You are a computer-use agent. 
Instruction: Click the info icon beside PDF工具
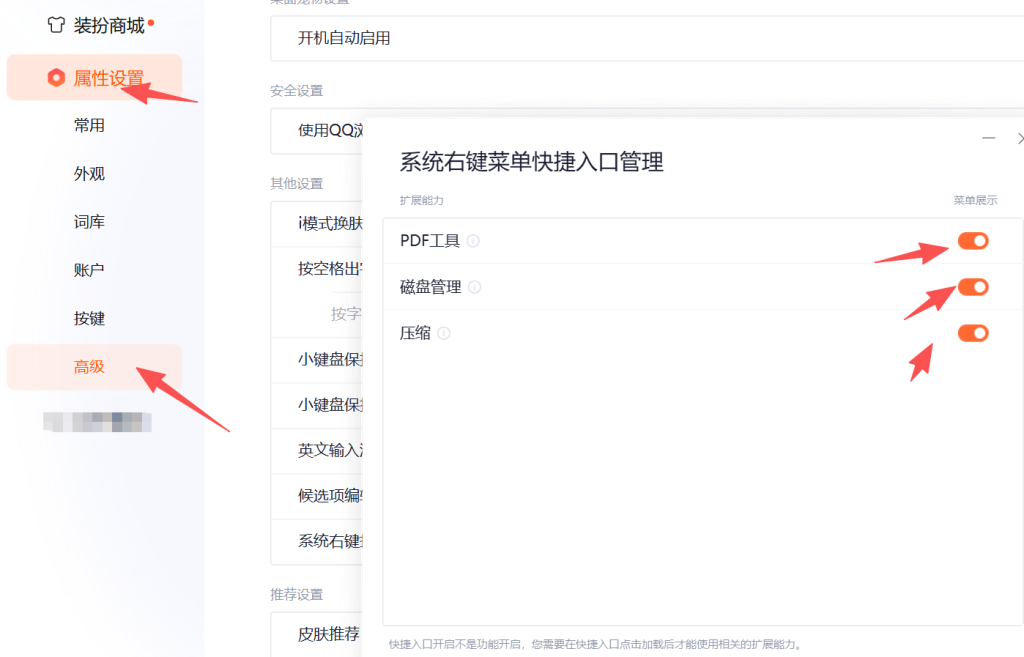pos(473,241)
